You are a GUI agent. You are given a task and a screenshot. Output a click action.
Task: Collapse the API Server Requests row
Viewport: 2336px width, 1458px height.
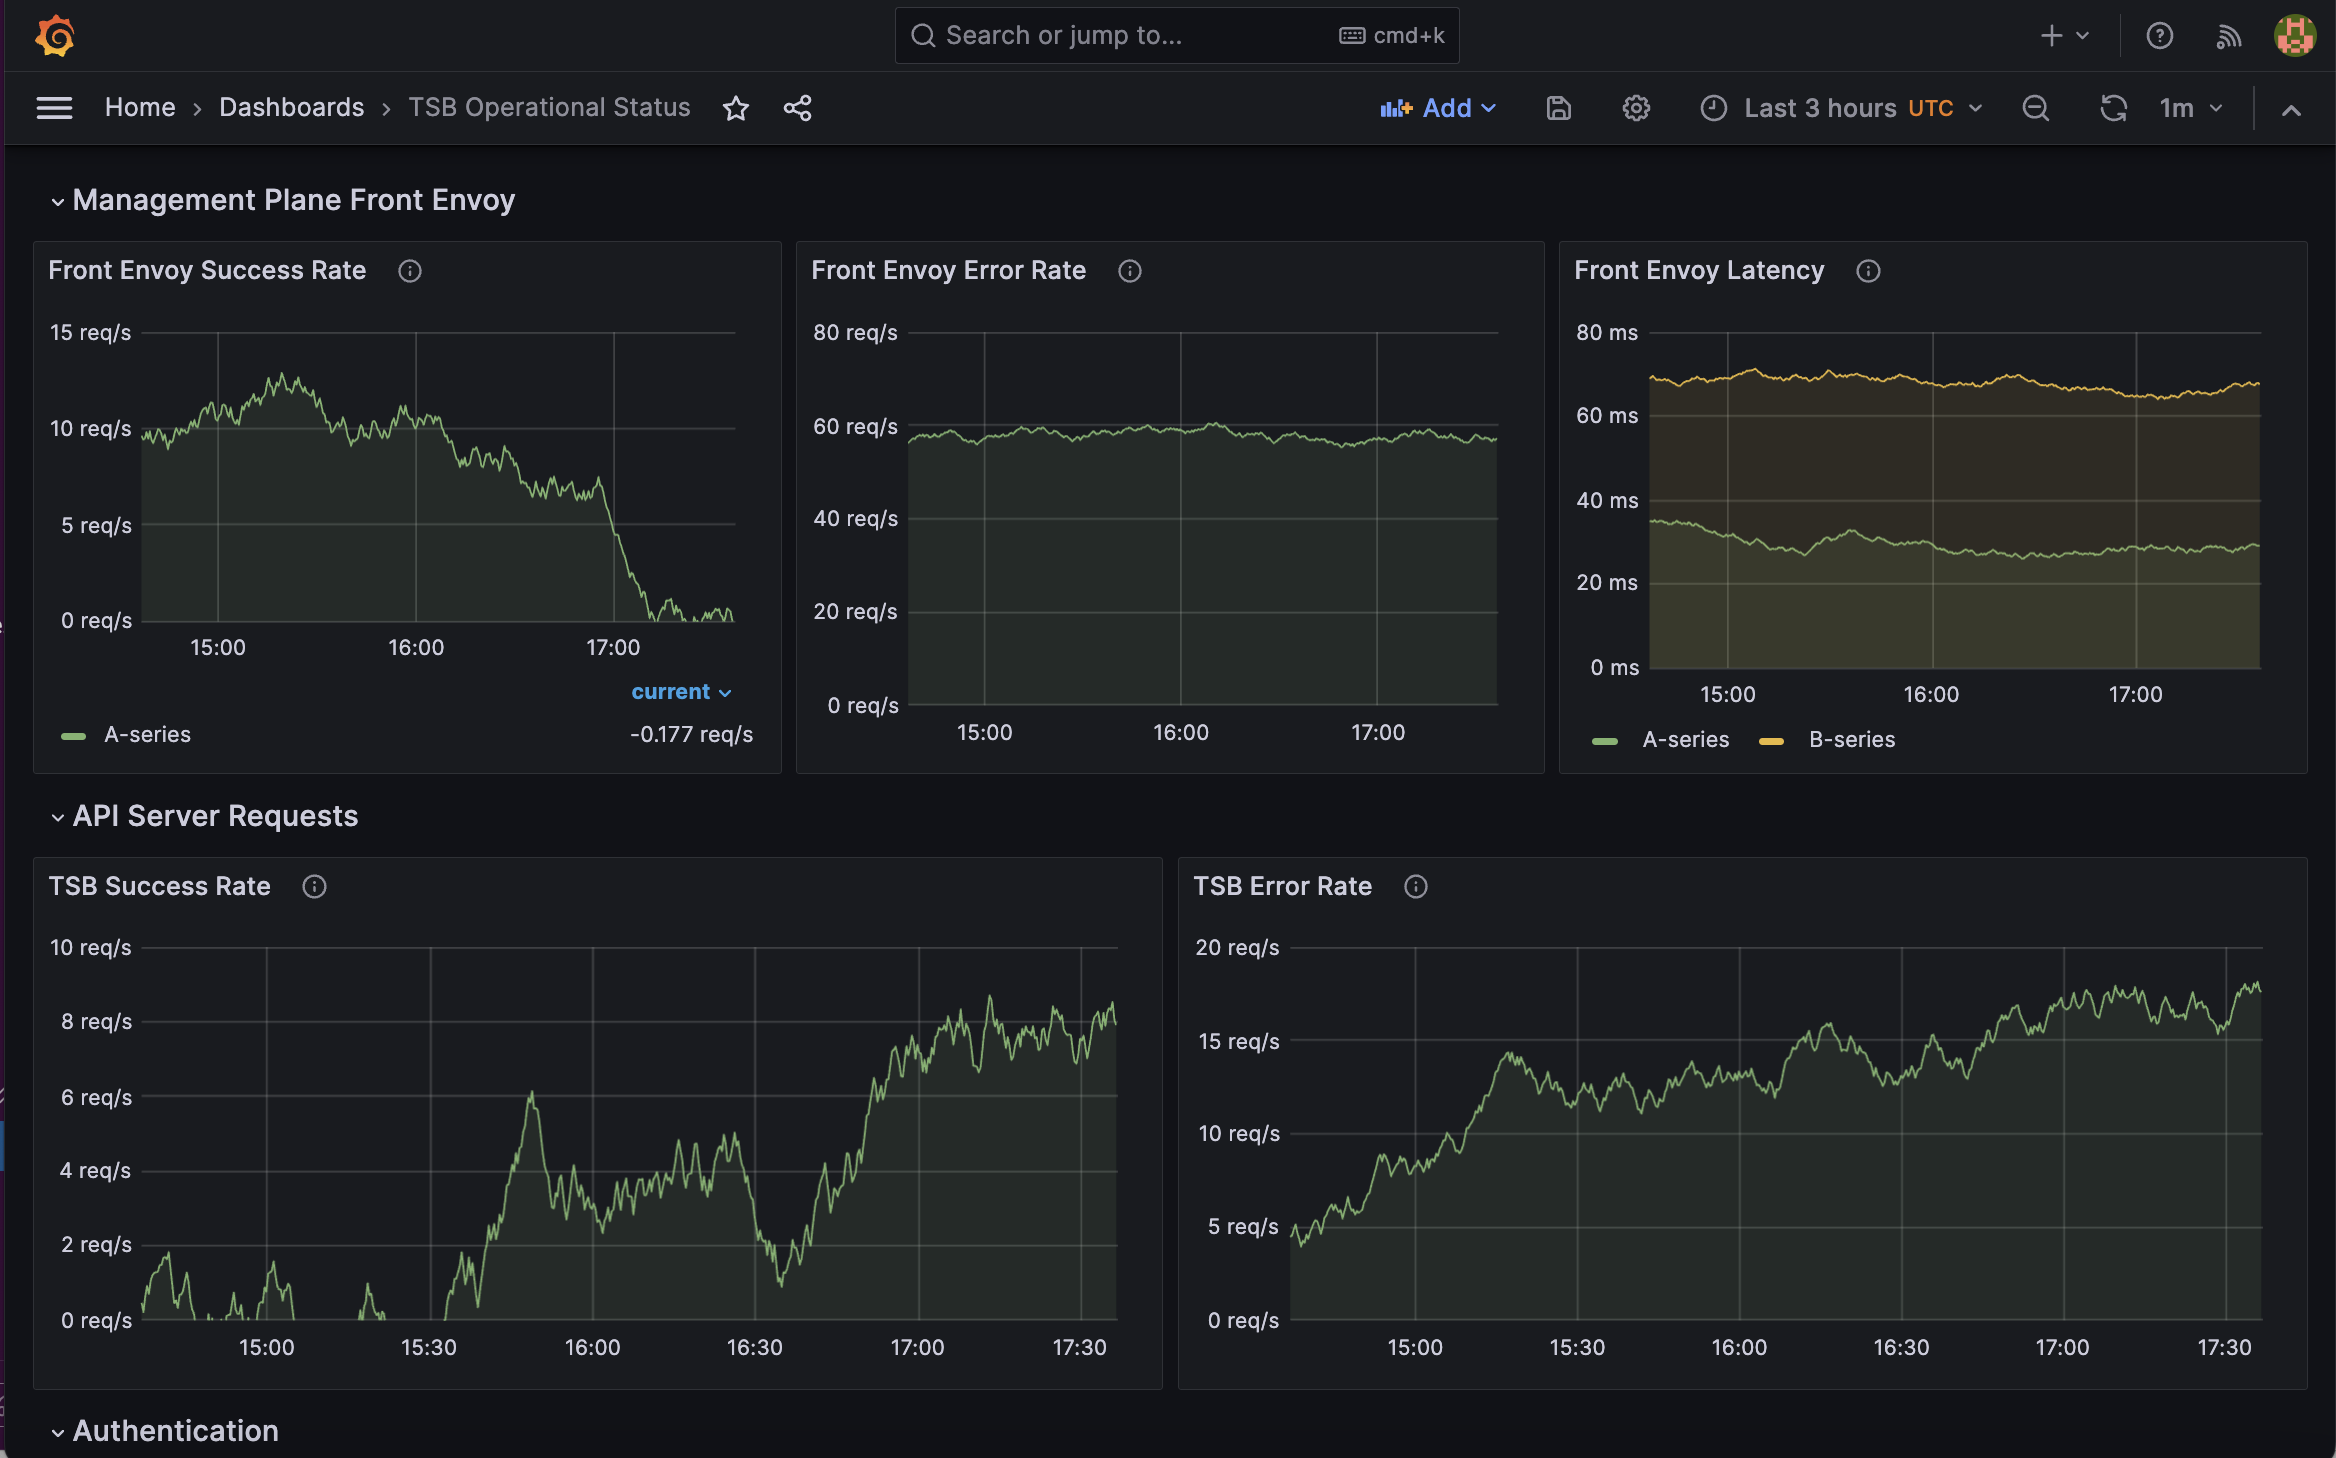[x=204, y=817]
